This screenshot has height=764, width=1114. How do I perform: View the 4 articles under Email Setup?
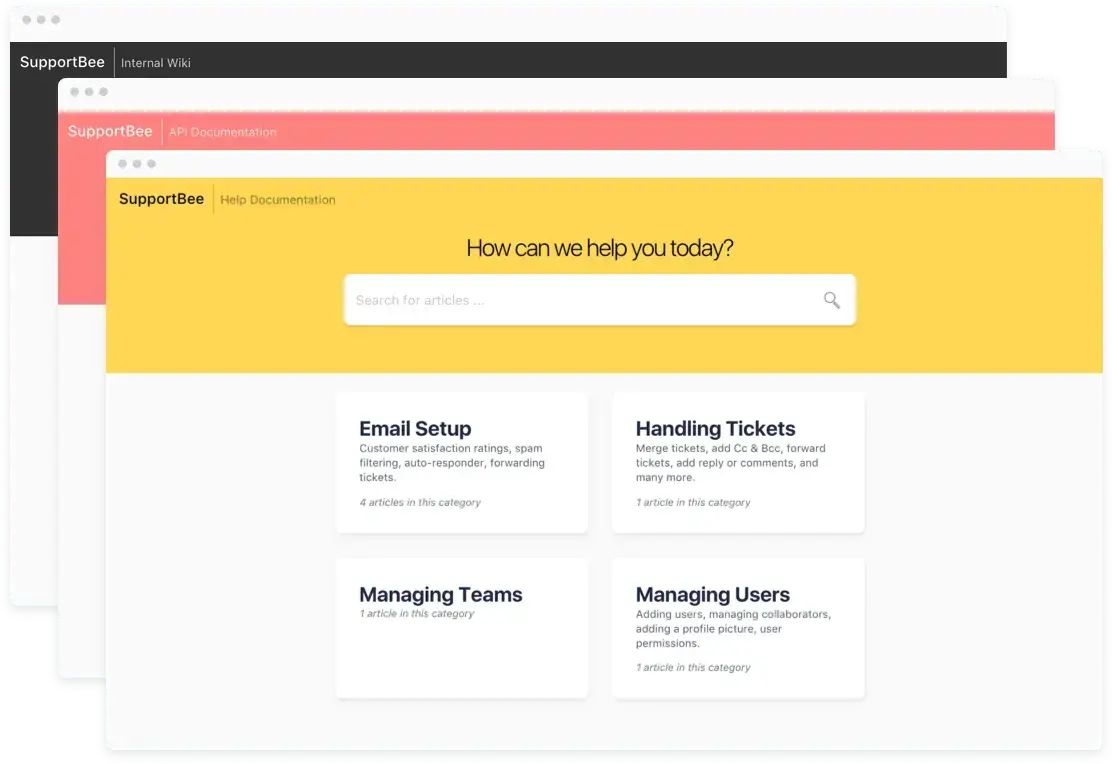click(x=418, y=502)
